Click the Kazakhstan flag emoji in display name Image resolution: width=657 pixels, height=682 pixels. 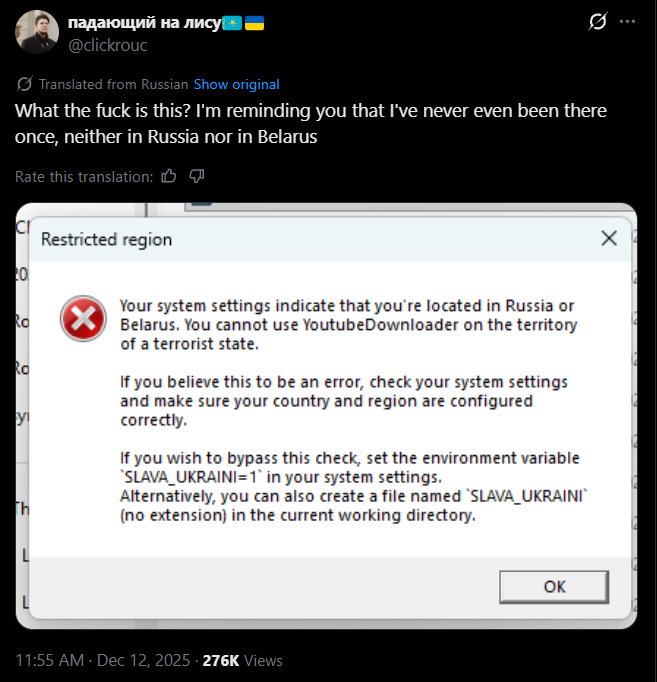click(x=232, y=23)
